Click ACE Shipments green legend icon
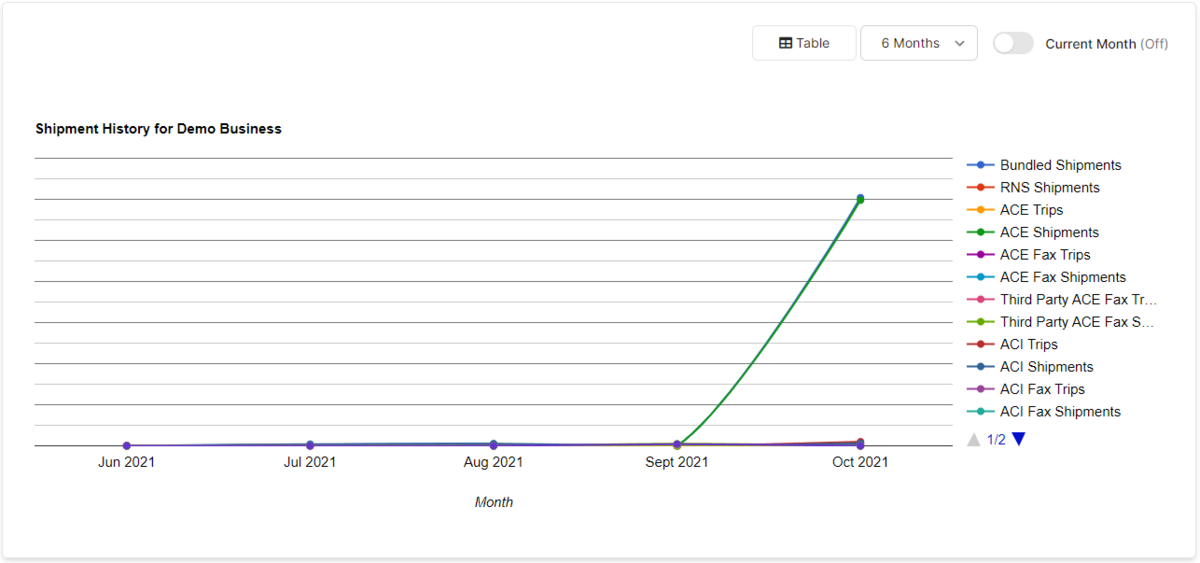 [981, 232]
